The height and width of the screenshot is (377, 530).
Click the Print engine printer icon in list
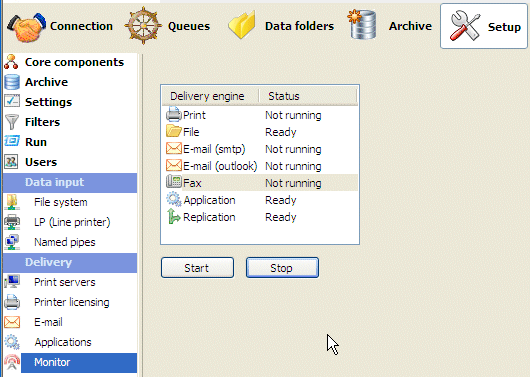[174, 114]
